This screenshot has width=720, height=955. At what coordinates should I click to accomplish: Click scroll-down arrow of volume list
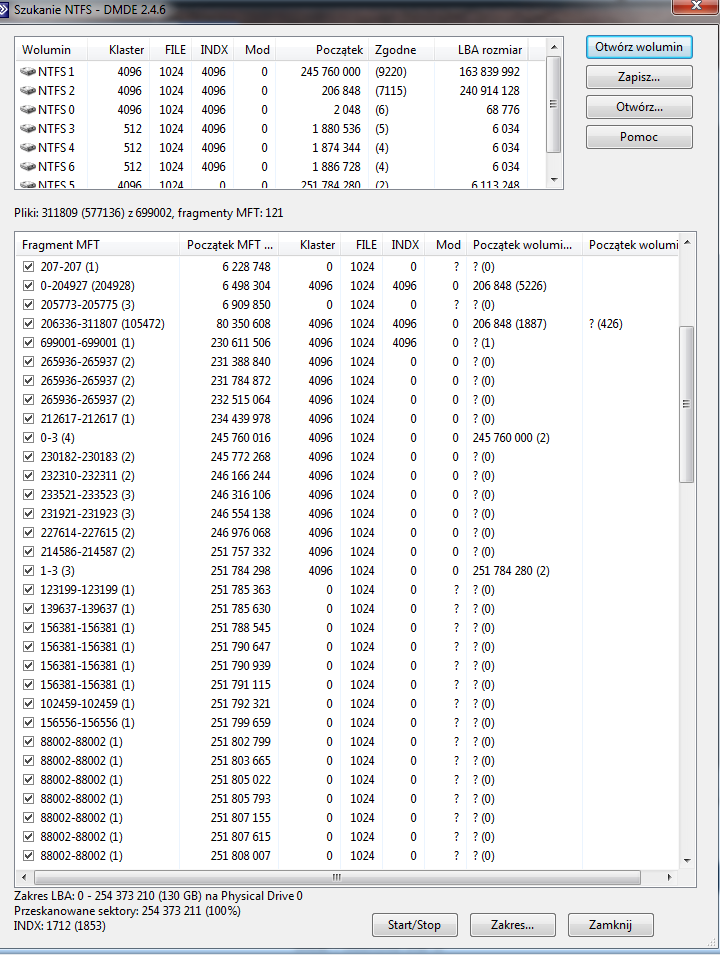pyautogui.click(x=554, y=180)
